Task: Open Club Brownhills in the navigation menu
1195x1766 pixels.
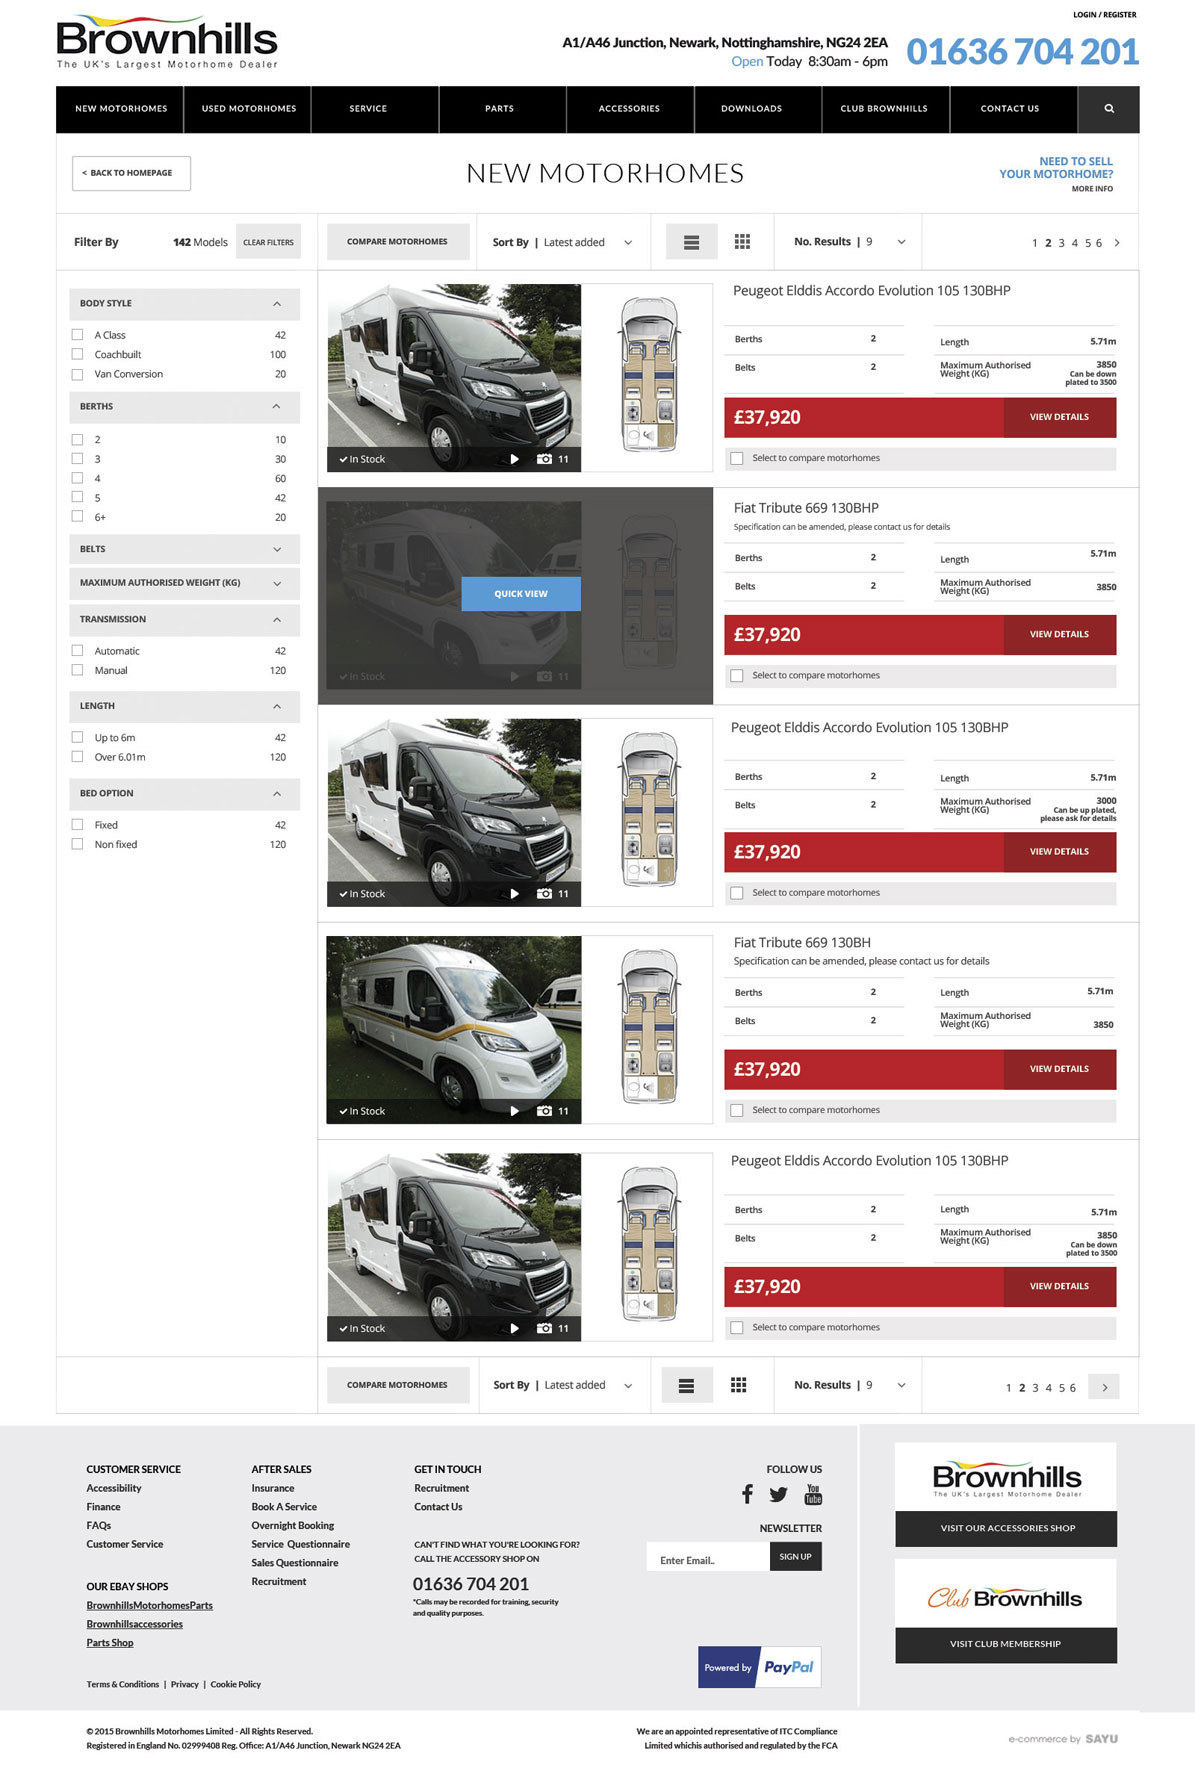Action: point(884,109)
